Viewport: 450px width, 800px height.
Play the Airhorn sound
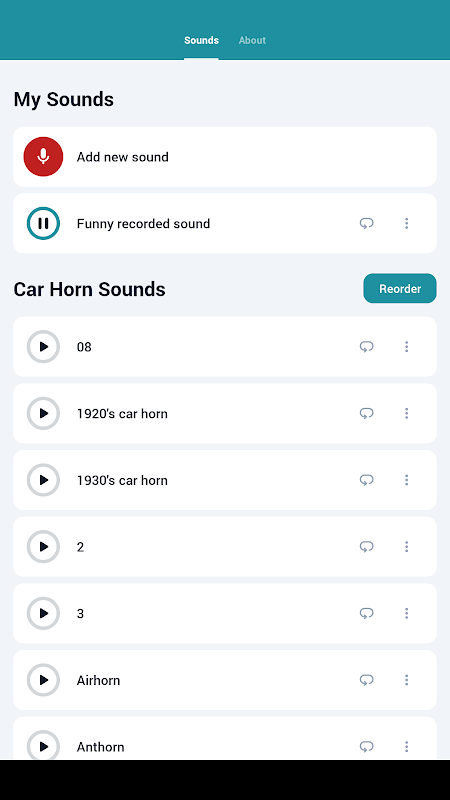(x=43, y=680)
